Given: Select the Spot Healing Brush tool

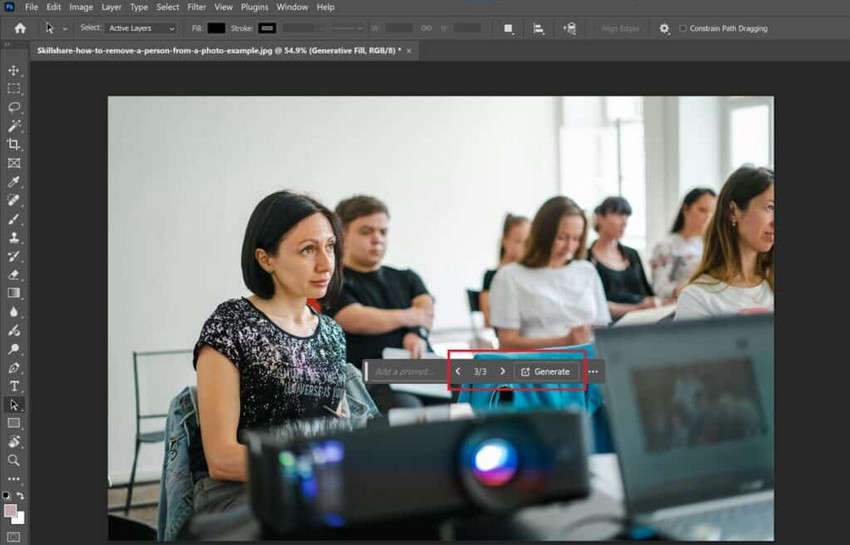Looking at the screenshot, I should [14, 200].
